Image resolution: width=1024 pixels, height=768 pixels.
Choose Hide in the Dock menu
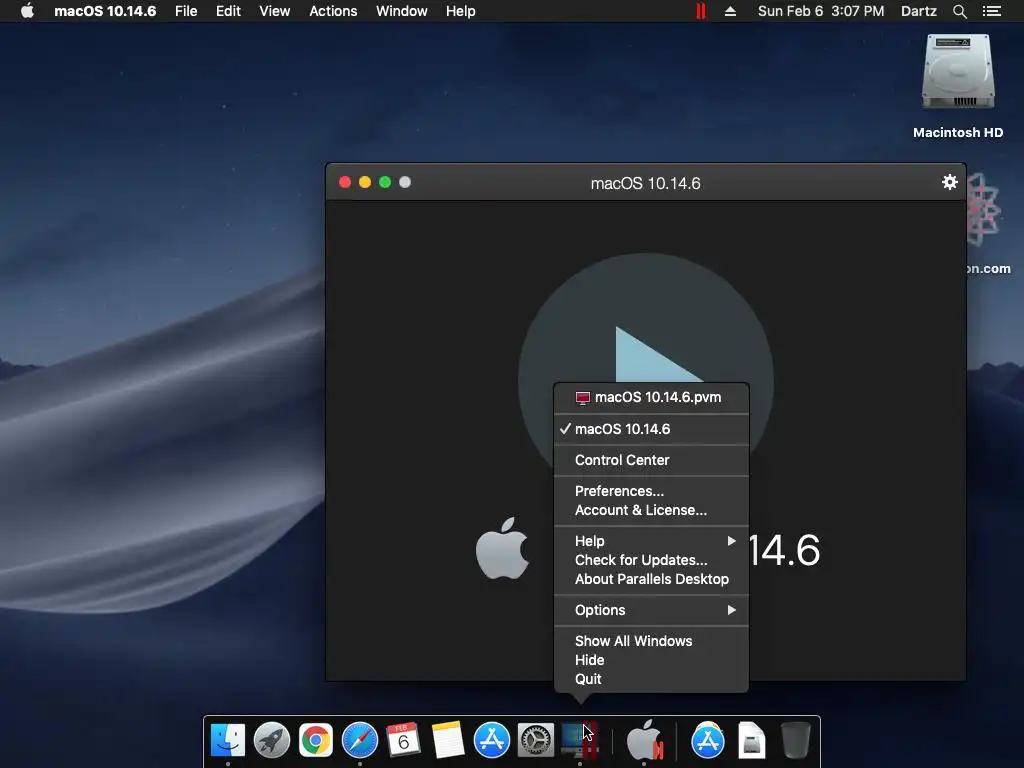[x=651, y=660]
